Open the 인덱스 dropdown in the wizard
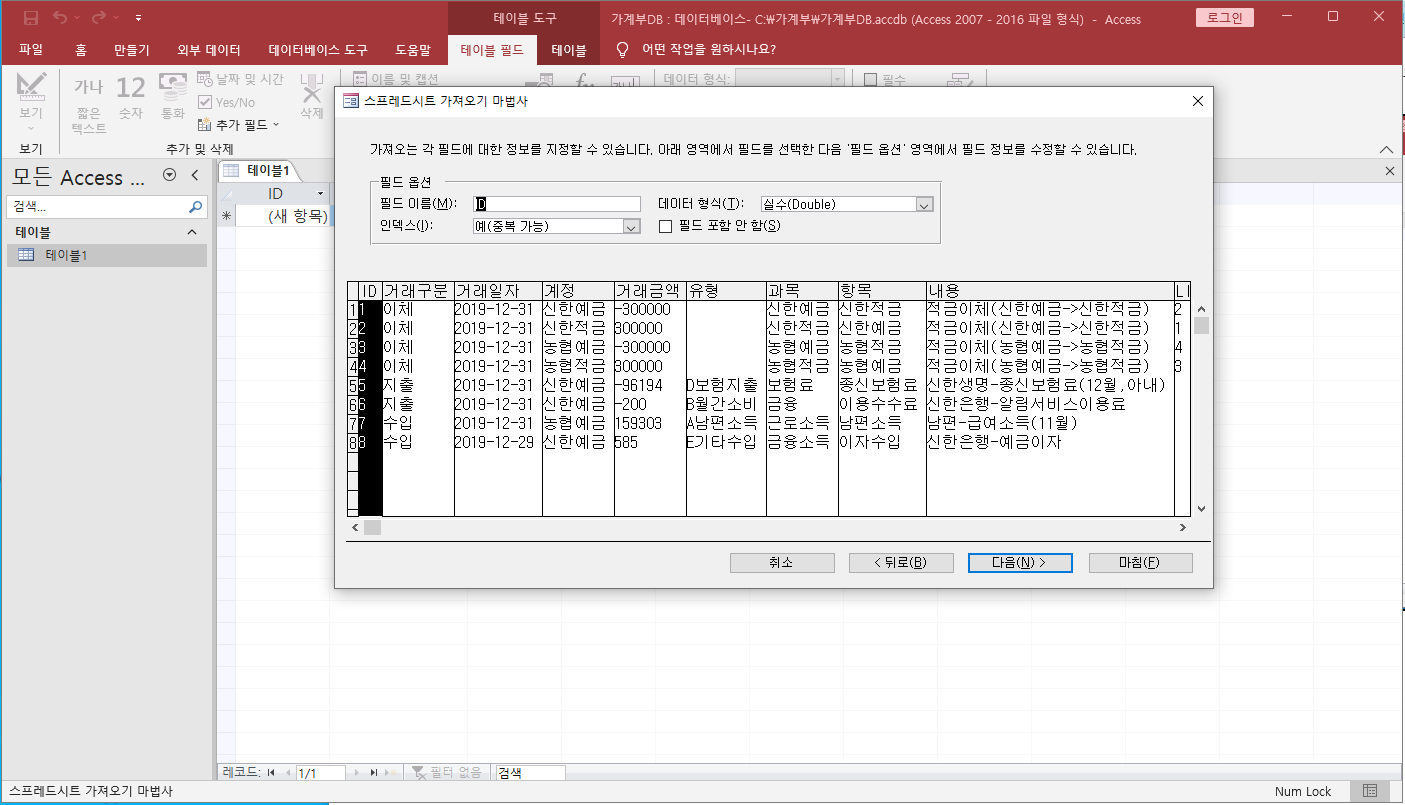The width and height of the screenshot is (1405, 805). tap(631, 227)
